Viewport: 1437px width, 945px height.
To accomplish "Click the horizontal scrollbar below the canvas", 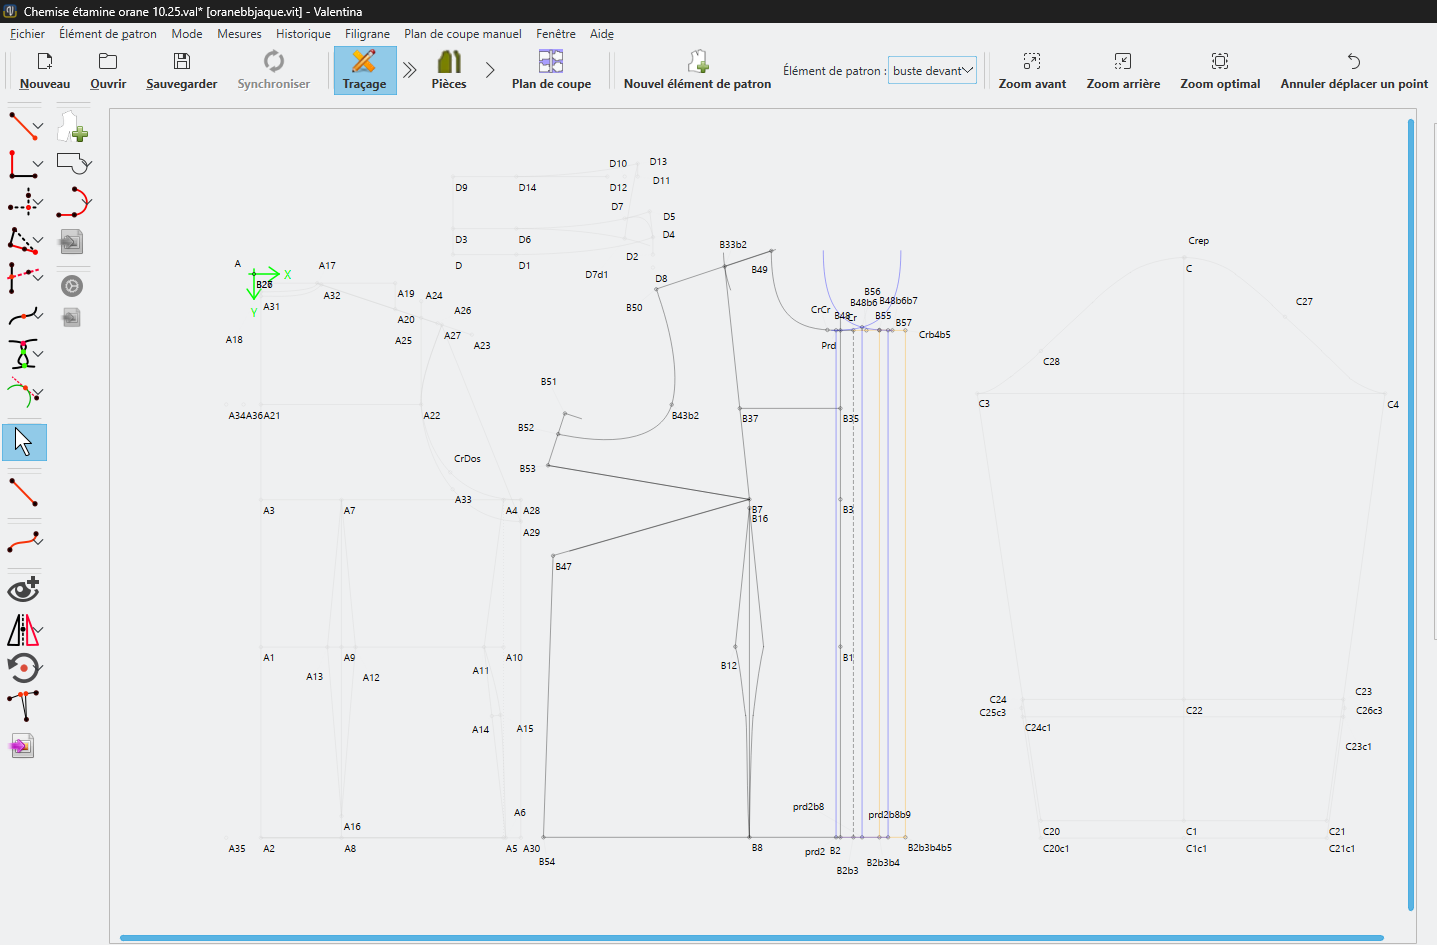I will [750, 938].
